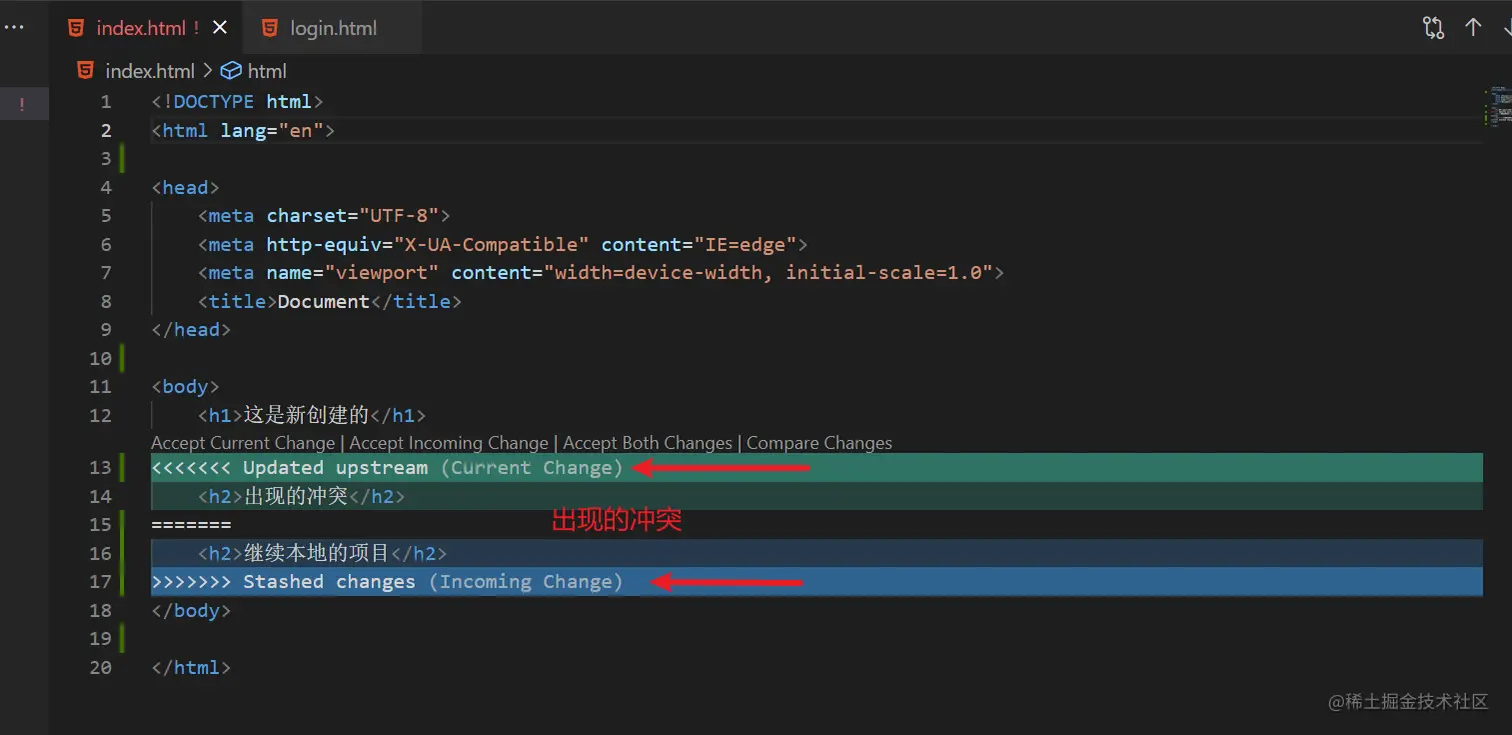Switch to the login.html tab

pos(334,28)
